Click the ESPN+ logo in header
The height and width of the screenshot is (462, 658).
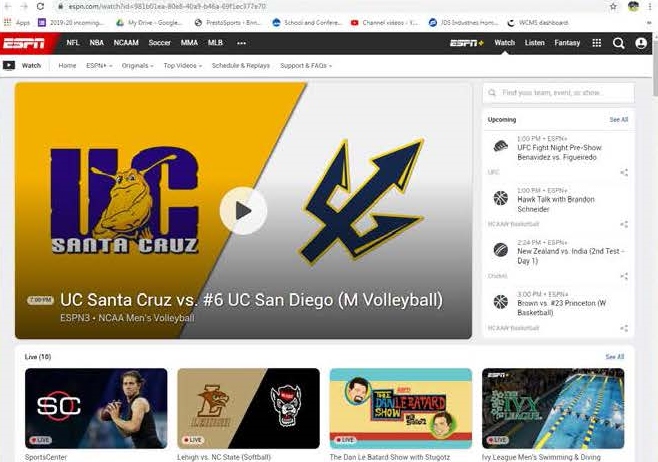click(x=467, y=43)
